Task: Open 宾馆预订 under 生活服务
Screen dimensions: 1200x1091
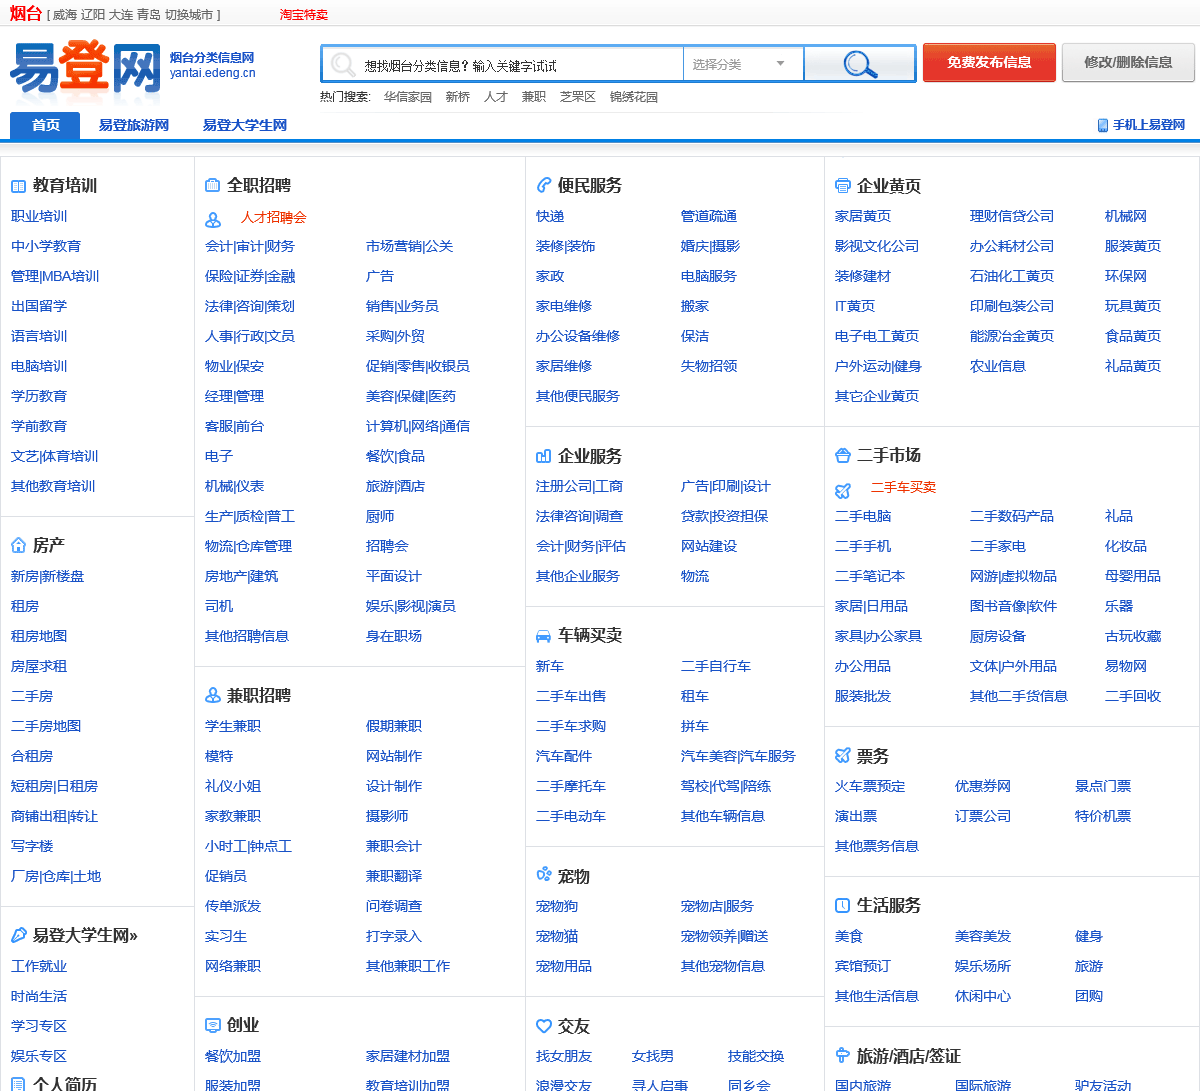Action: click(x=863, y=966)
